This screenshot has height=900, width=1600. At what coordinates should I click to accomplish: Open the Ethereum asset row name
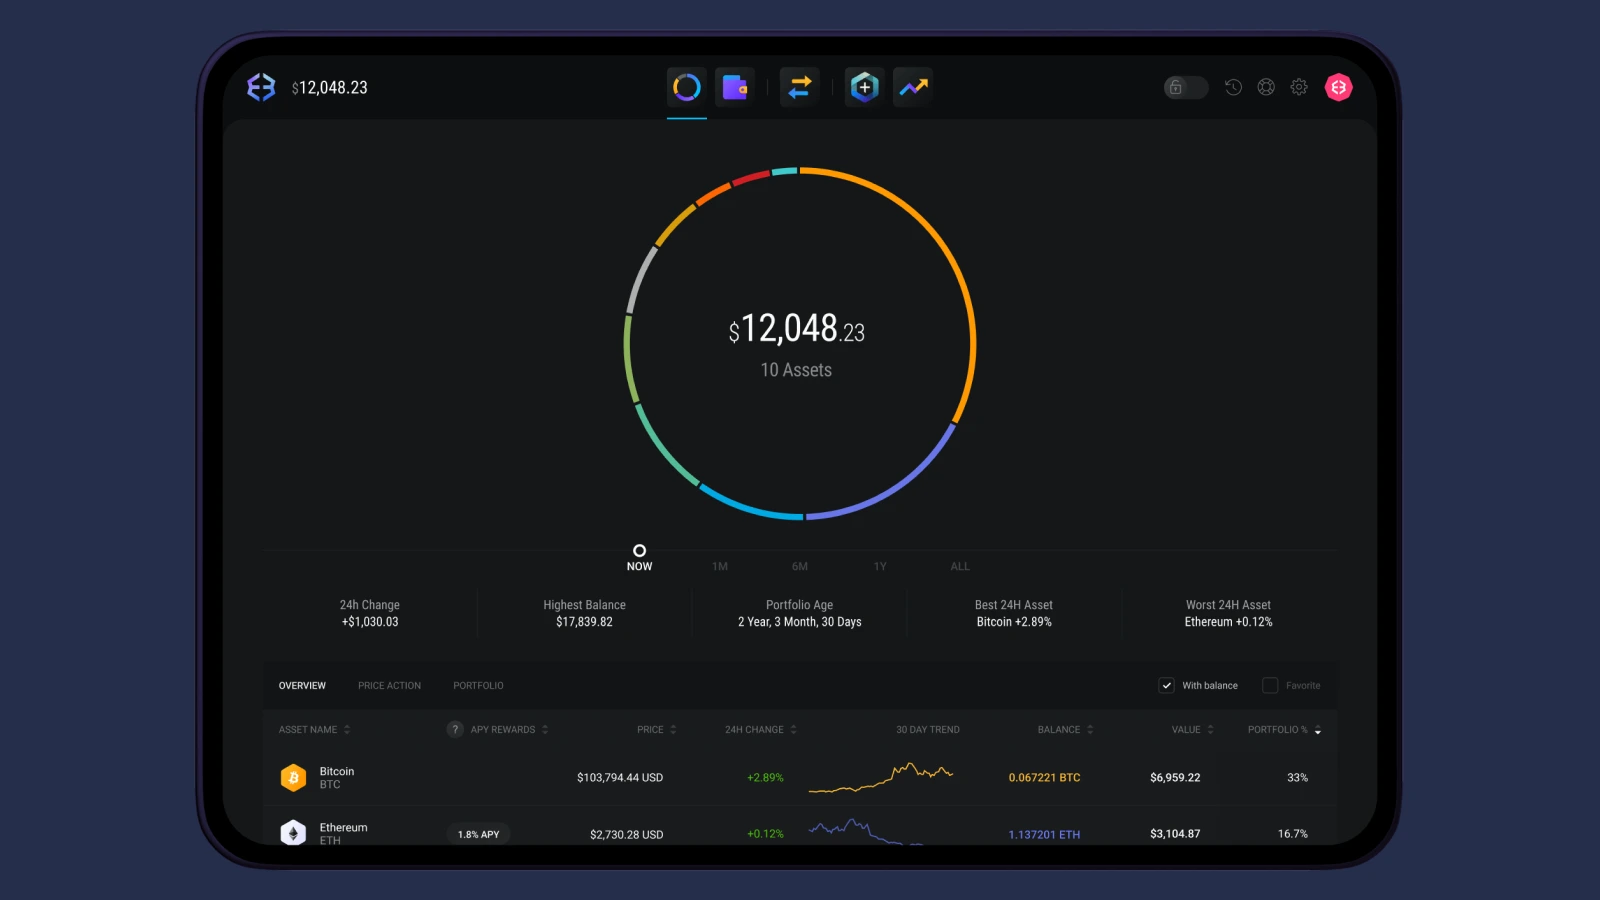pyautogui.click(x=343, y=827)
